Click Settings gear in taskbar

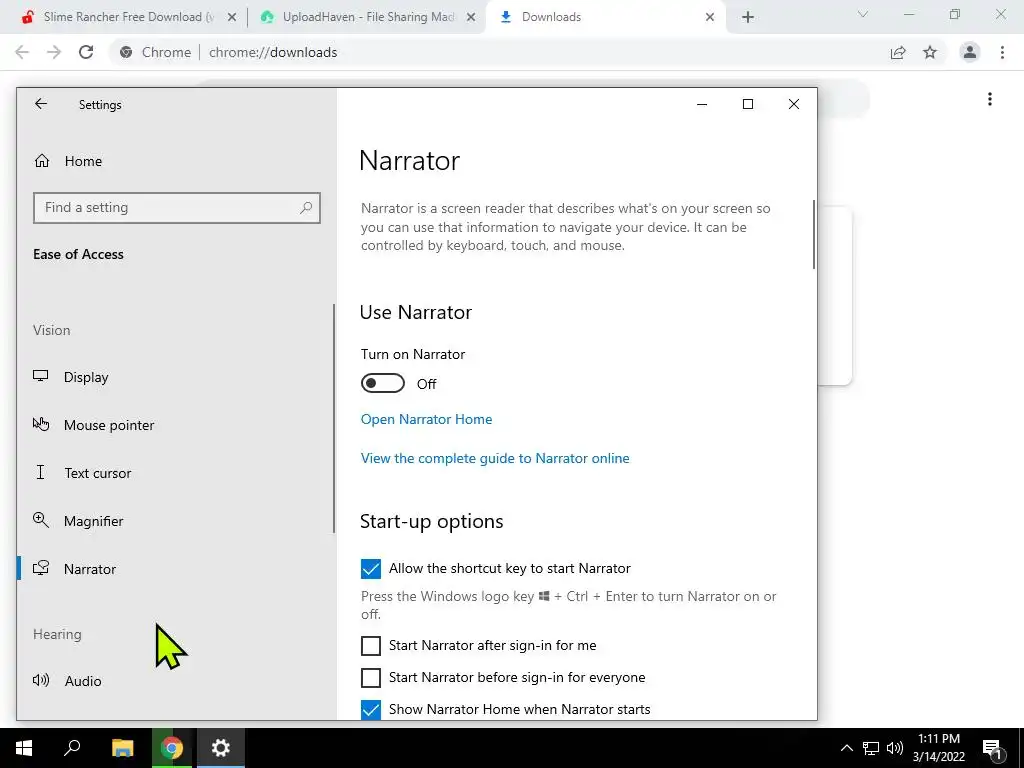[221, 748]
